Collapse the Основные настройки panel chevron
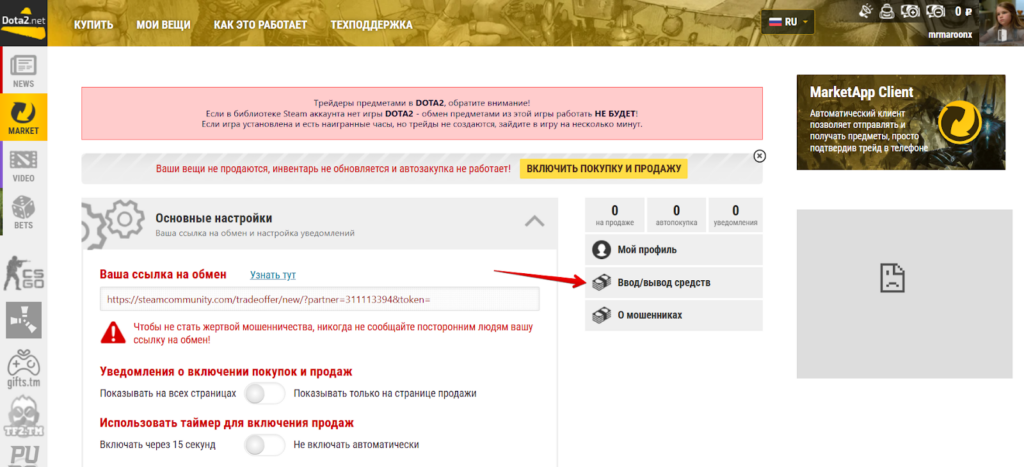This screenshot has width=1024, height=467. click(x=534, y=221)
